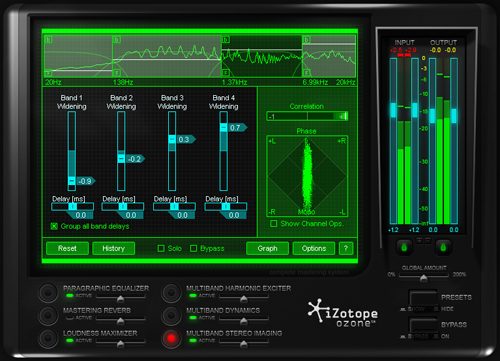This screenshot has height=361, width=500.
Task: Click the Correlation meter bar
Action: click(x=307, y=116)
